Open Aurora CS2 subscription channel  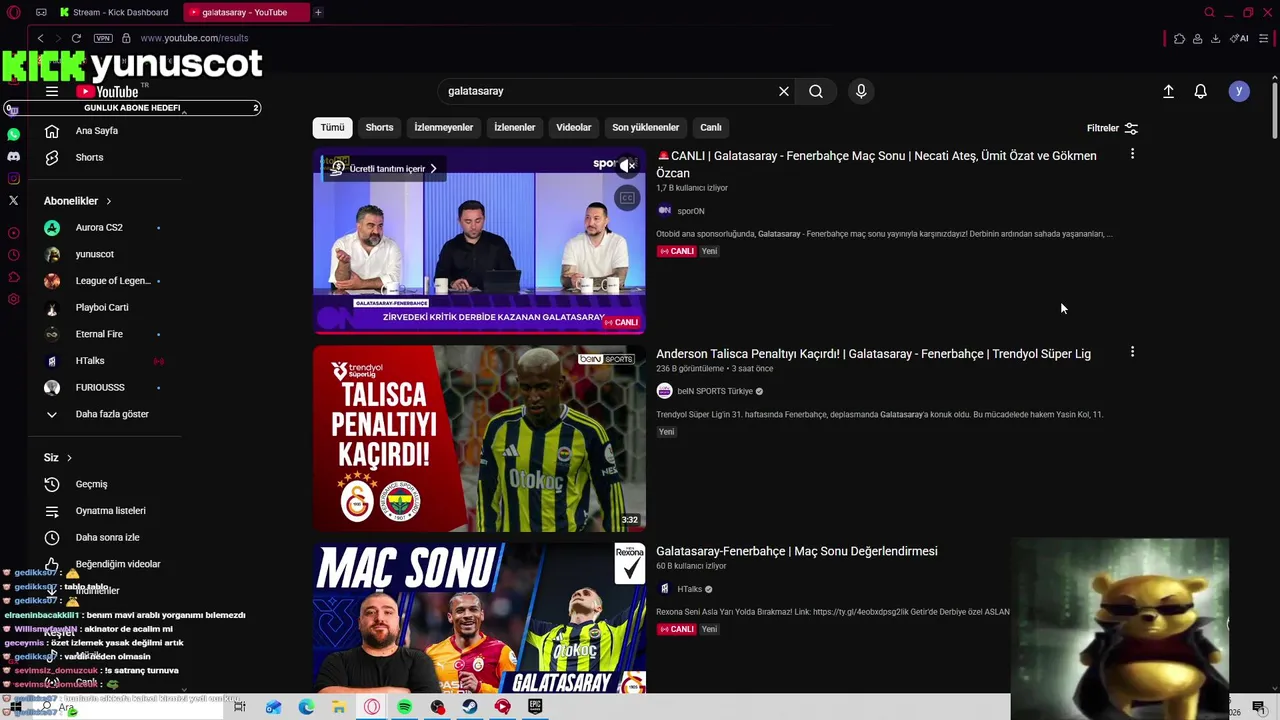click(x=99, y=227)
